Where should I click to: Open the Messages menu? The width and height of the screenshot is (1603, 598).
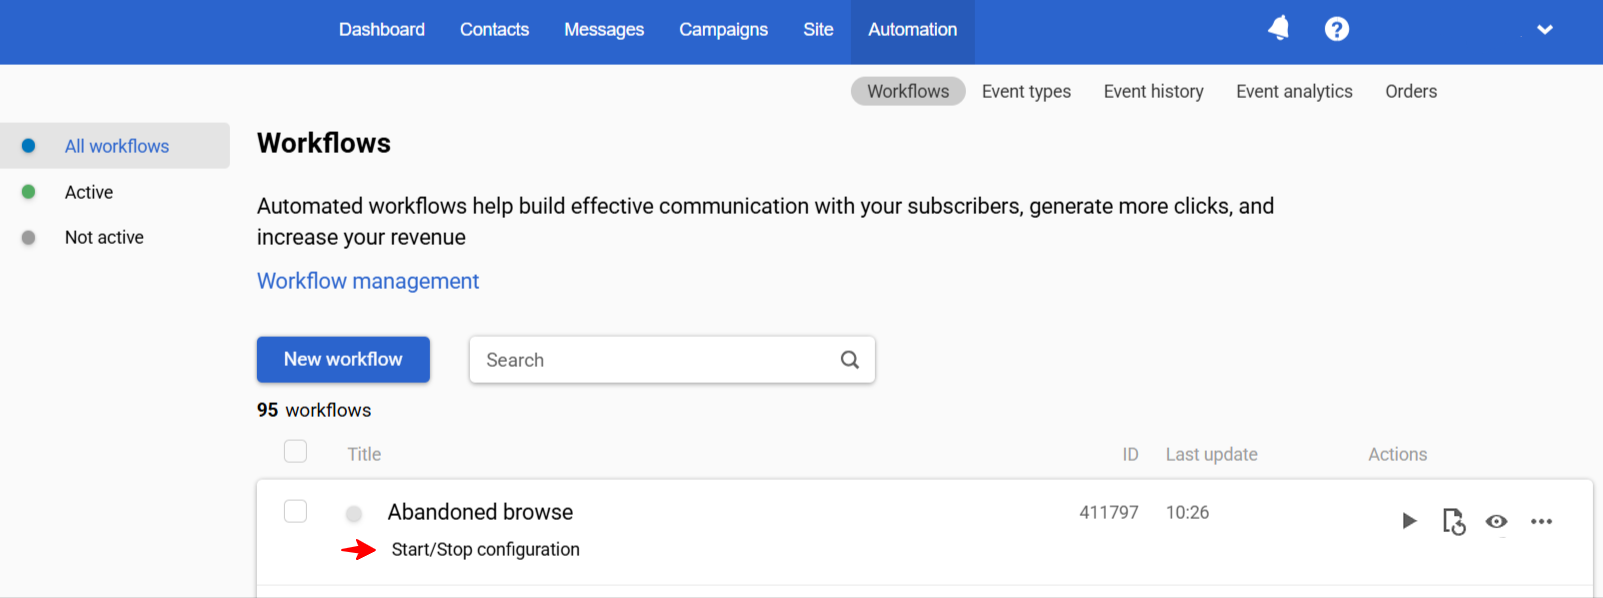coord(604,30)
